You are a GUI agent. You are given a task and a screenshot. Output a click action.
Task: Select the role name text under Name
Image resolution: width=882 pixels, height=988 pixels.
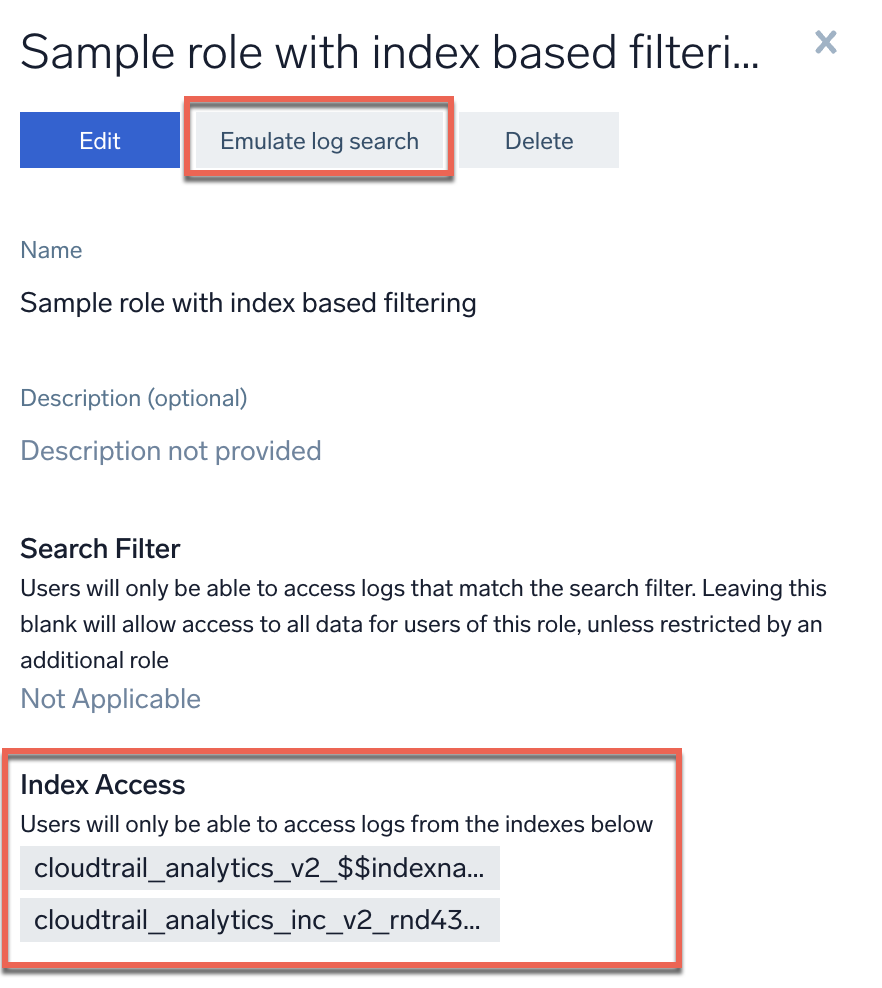click(247, 302)
